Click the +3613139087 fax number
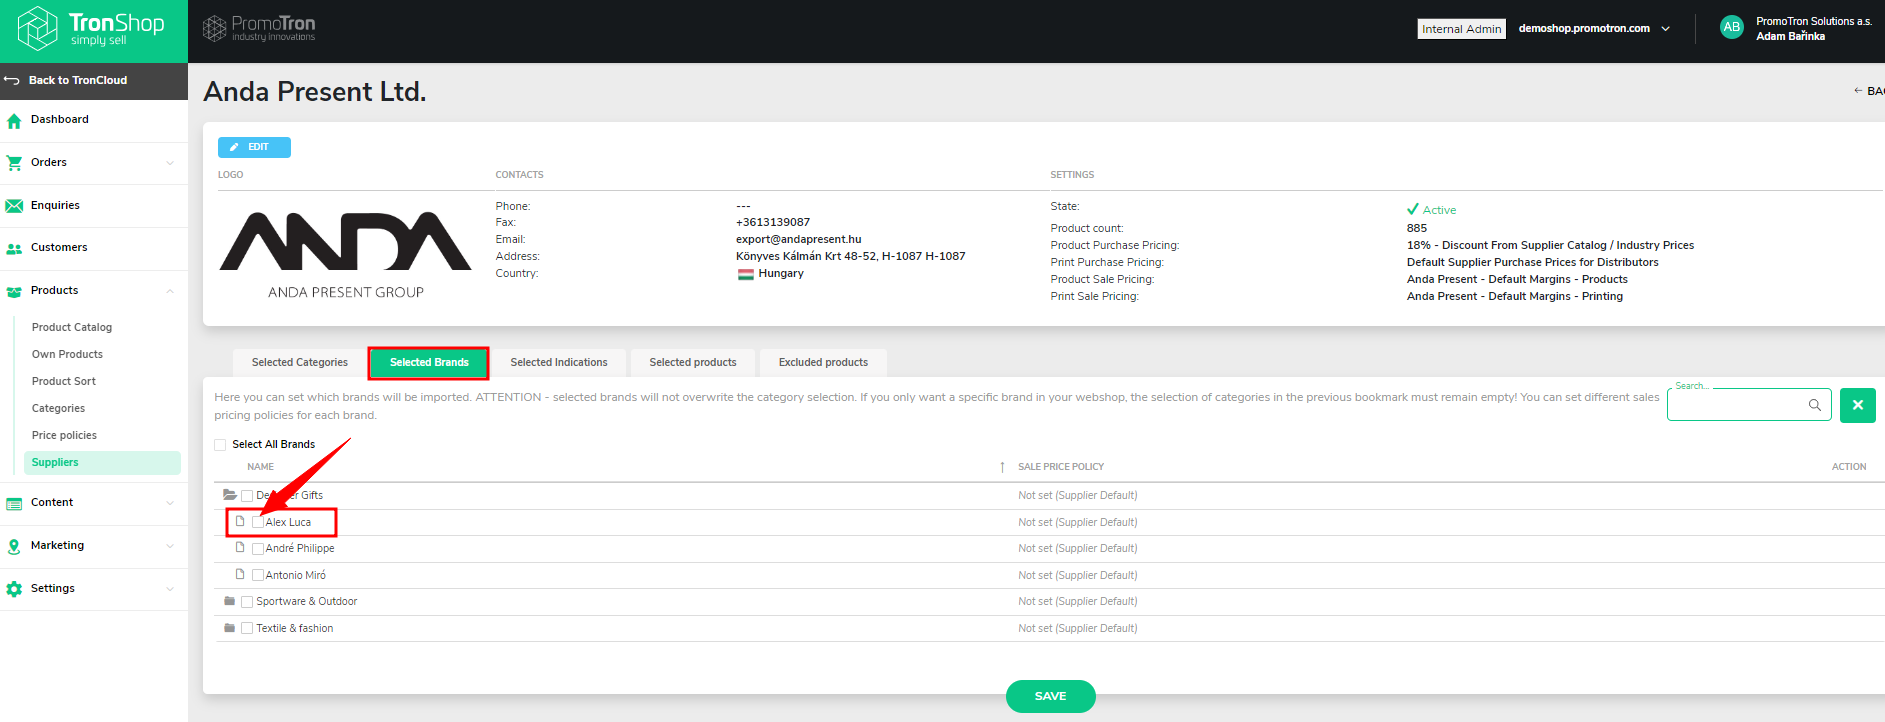Screen dimensions: 1885x722 [773, 223]
